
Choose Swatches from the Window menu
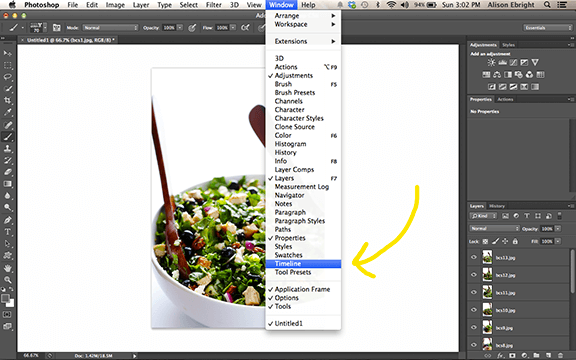click(x=303, y=255)
